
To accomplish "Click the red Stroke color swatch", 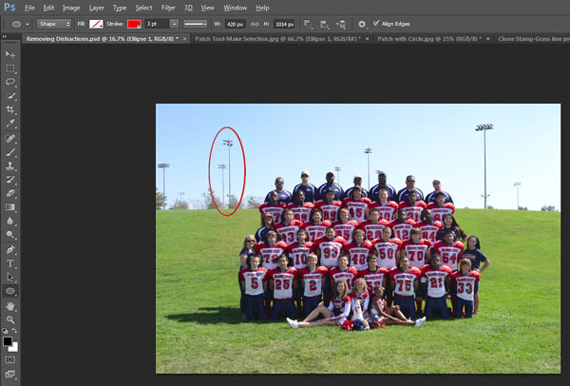I will click(134, 24).
